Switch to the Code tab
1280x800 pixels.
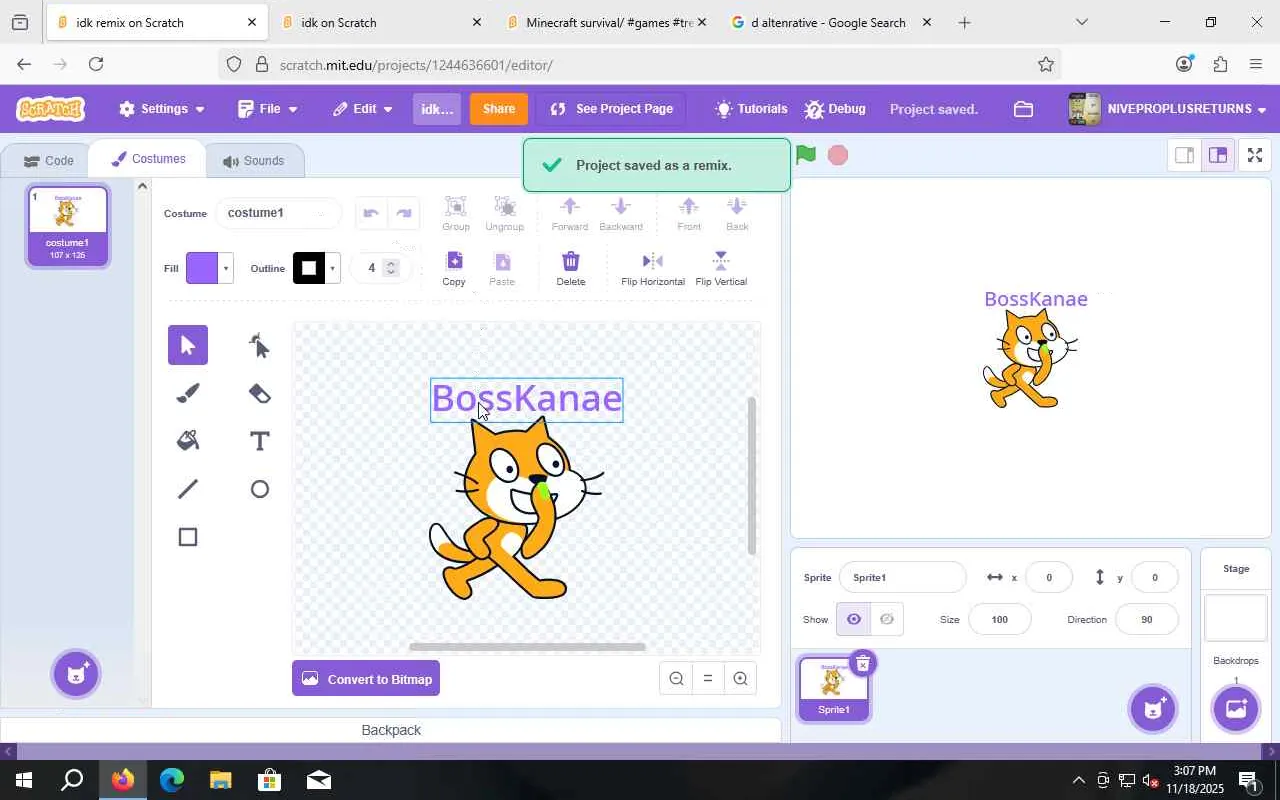click(x=48, y=160)
